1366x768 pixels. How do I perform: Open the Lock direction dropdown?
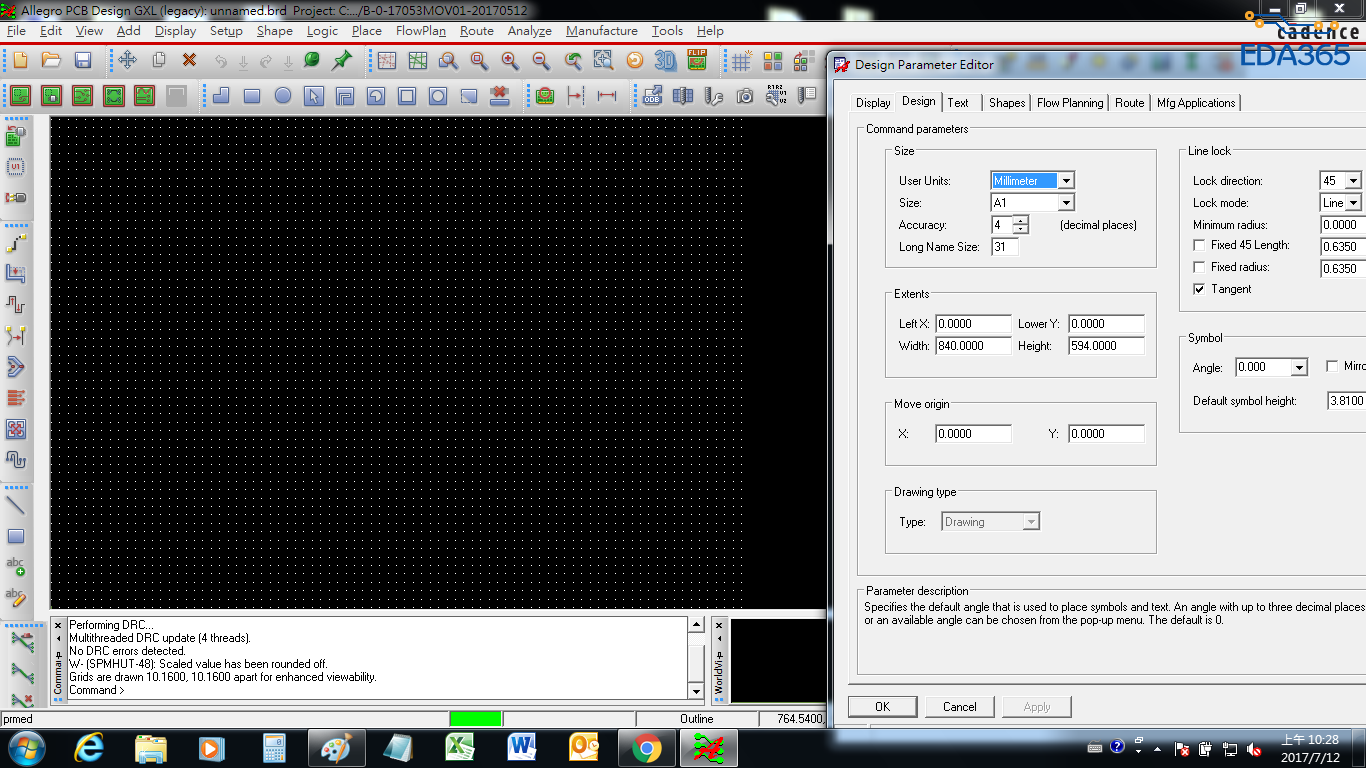tap(1353, 181)
